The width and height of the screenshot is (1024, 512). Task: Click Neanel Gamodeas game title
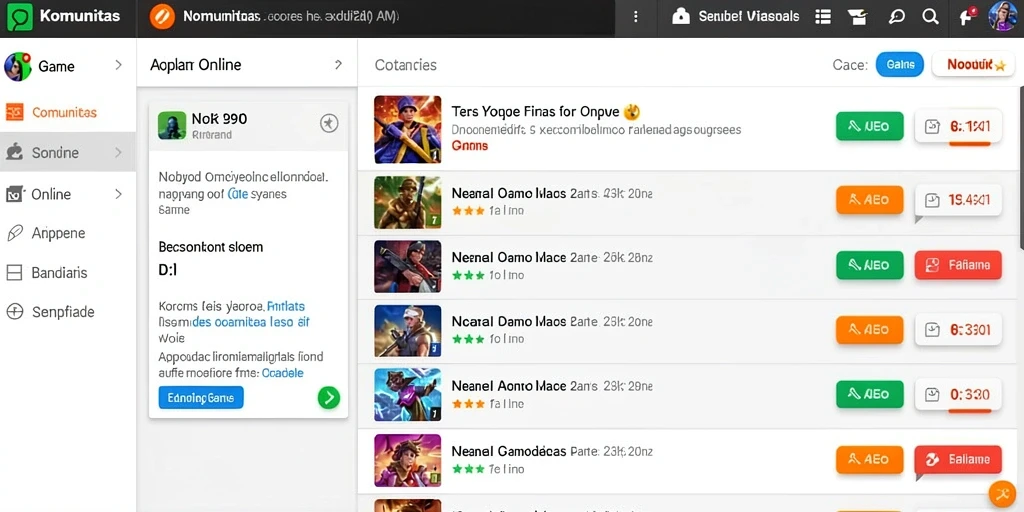click(509, 451)
